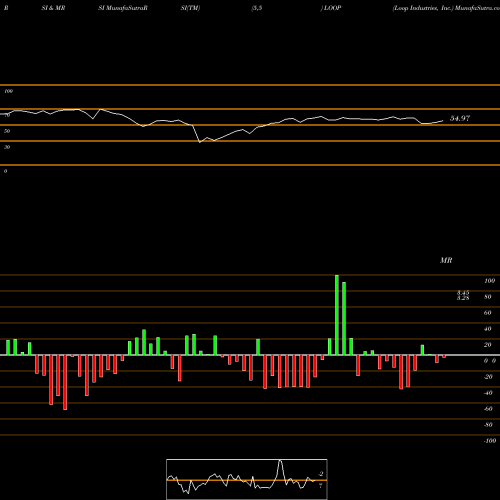Click the MR axis label -100
Screen dimensions: 500x500
click(489, 441)
